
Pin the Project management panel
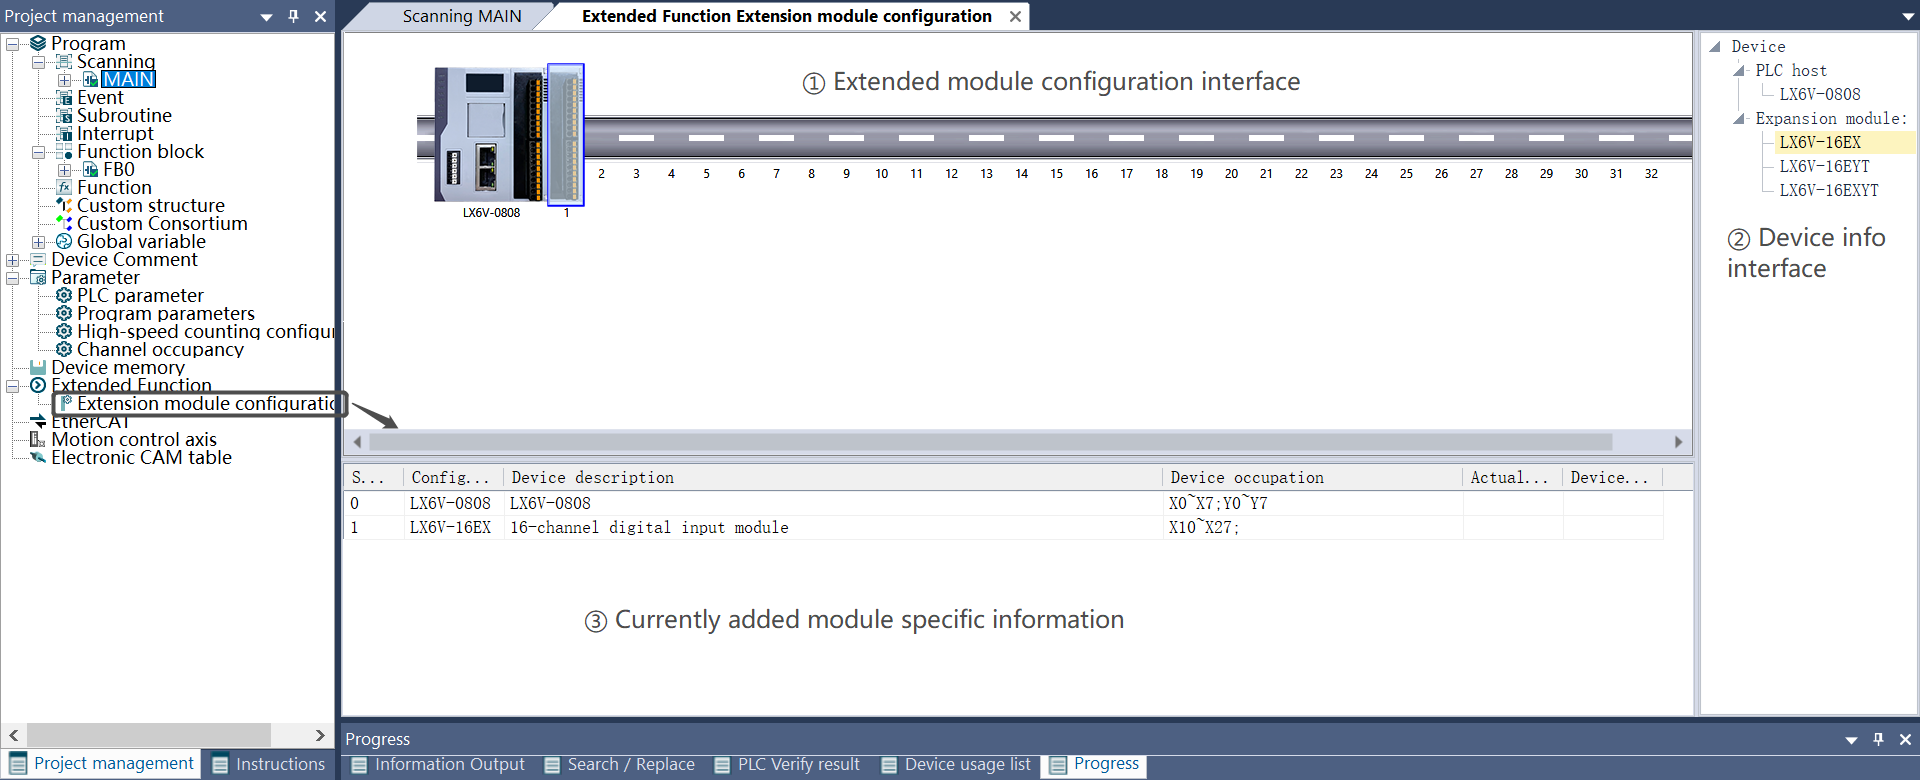coord(293,16)
